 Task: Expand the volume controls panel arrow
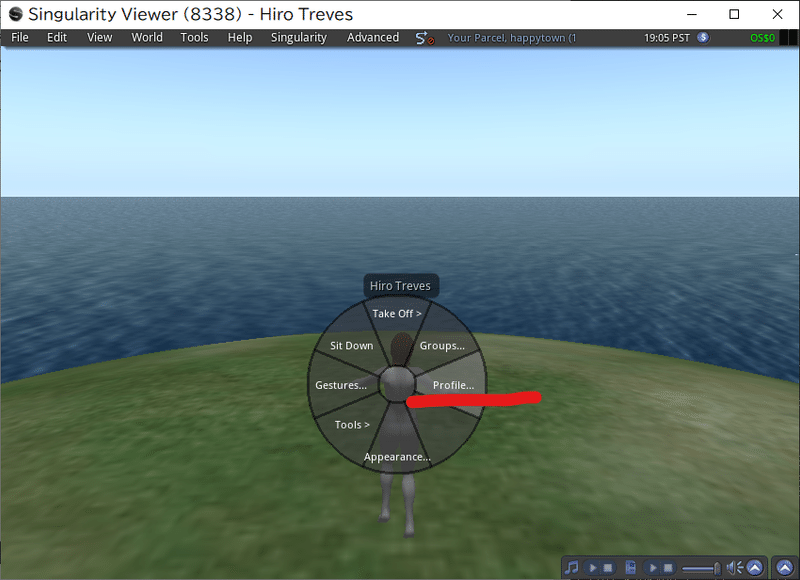tap(755, 567)
